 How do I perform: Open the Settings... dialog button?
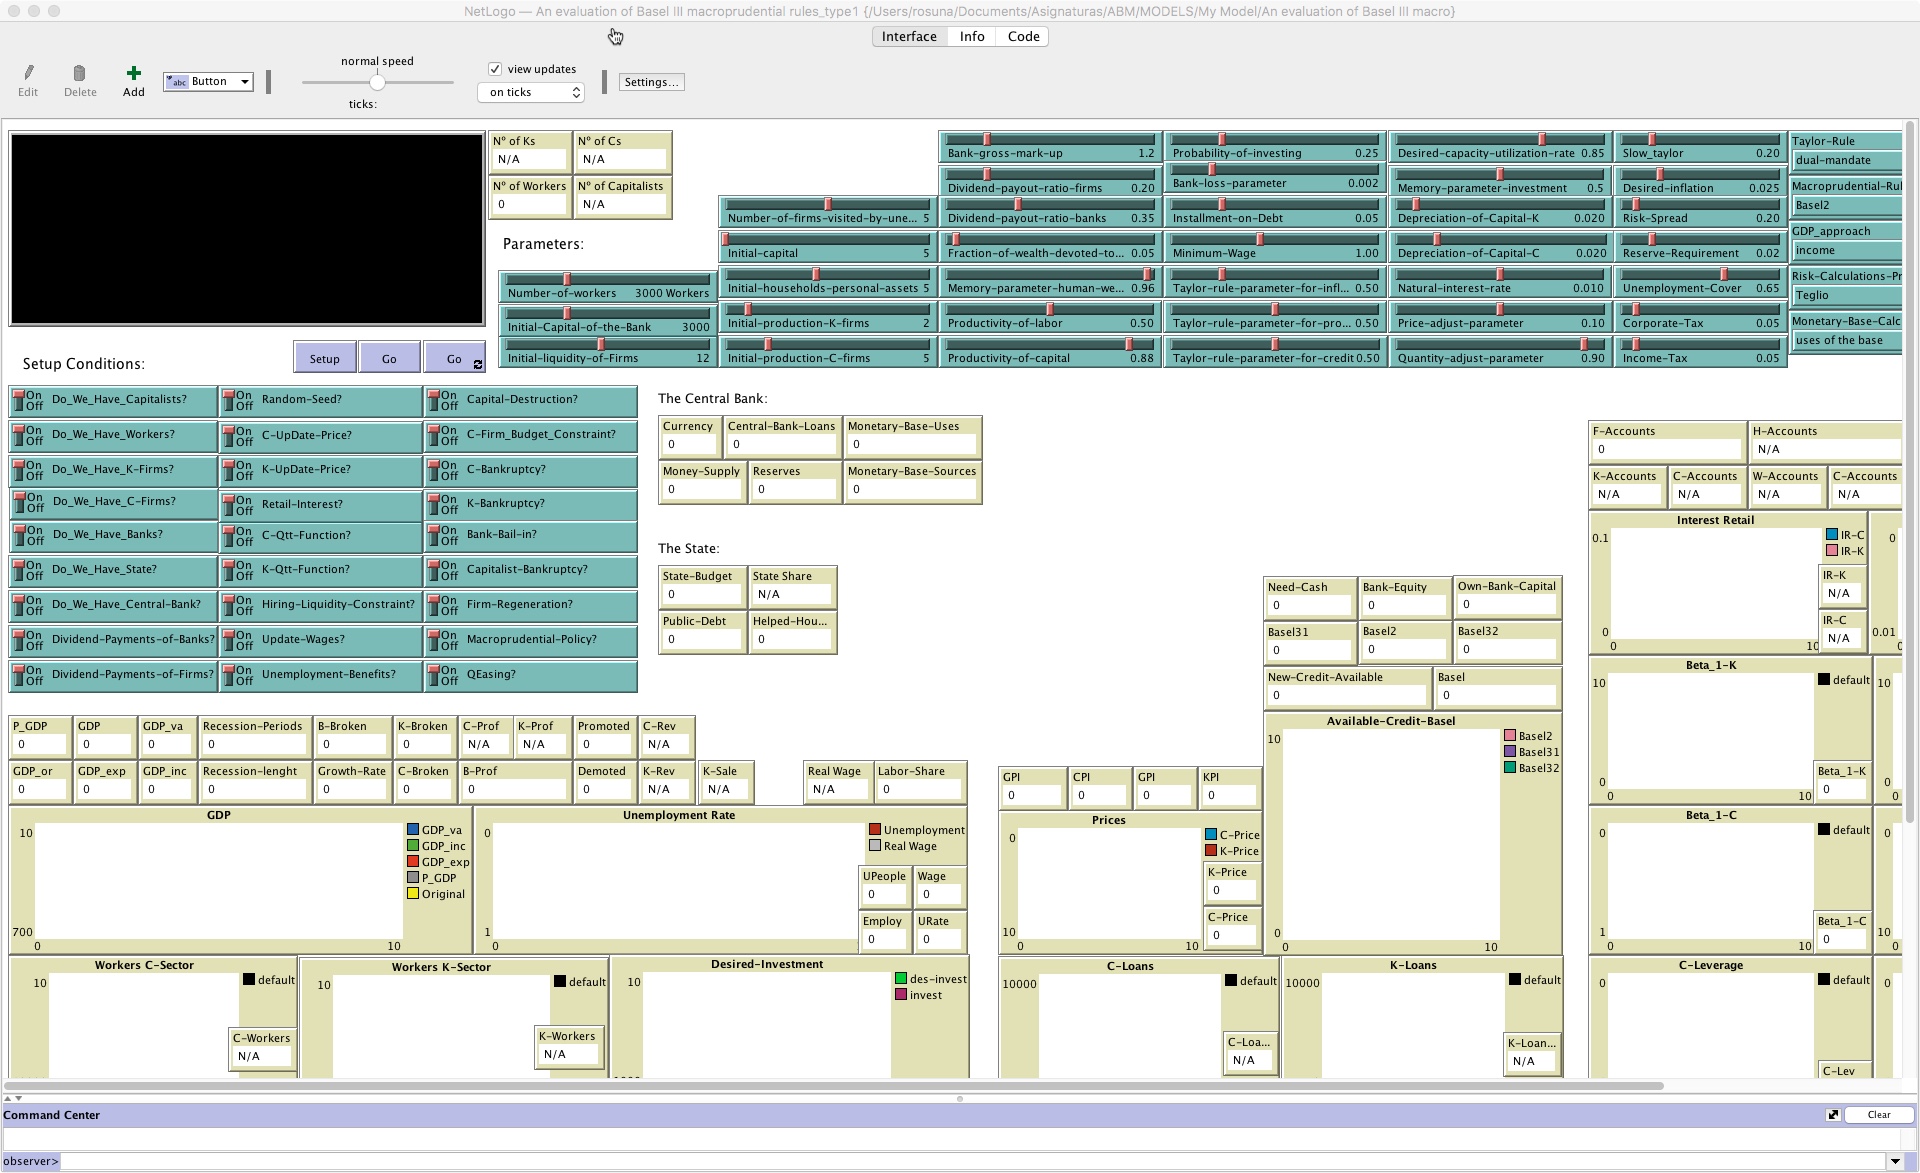651,82
